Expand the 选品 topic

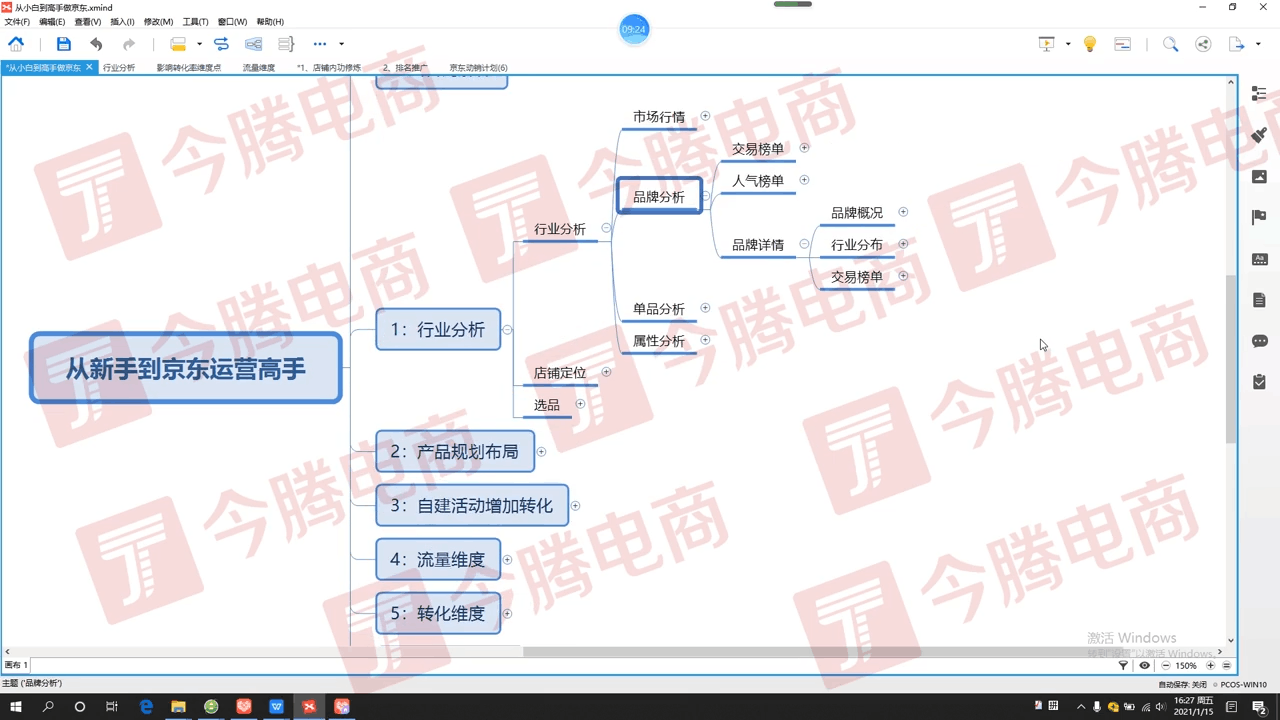click(x=580, y=404)
